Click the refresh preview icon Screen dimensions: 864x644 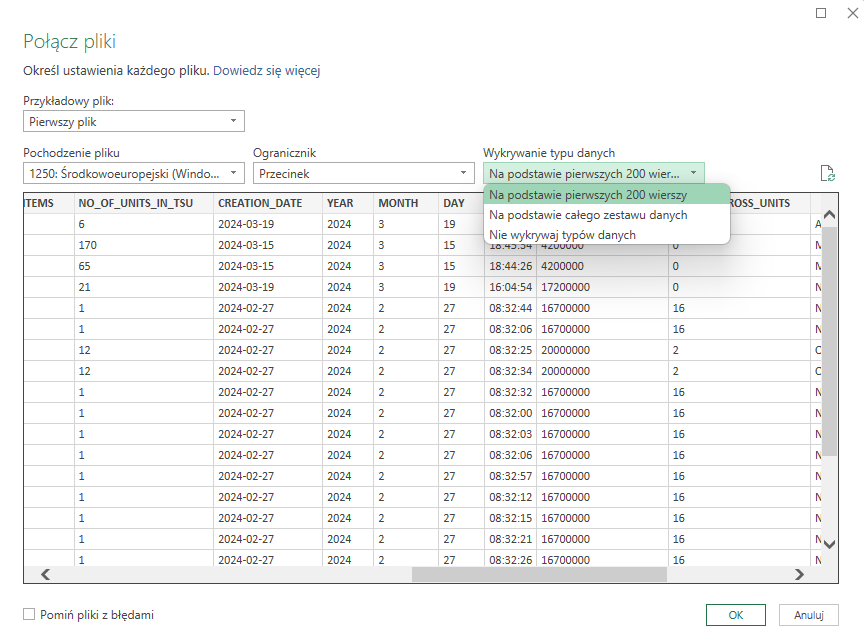click(827, 173)
